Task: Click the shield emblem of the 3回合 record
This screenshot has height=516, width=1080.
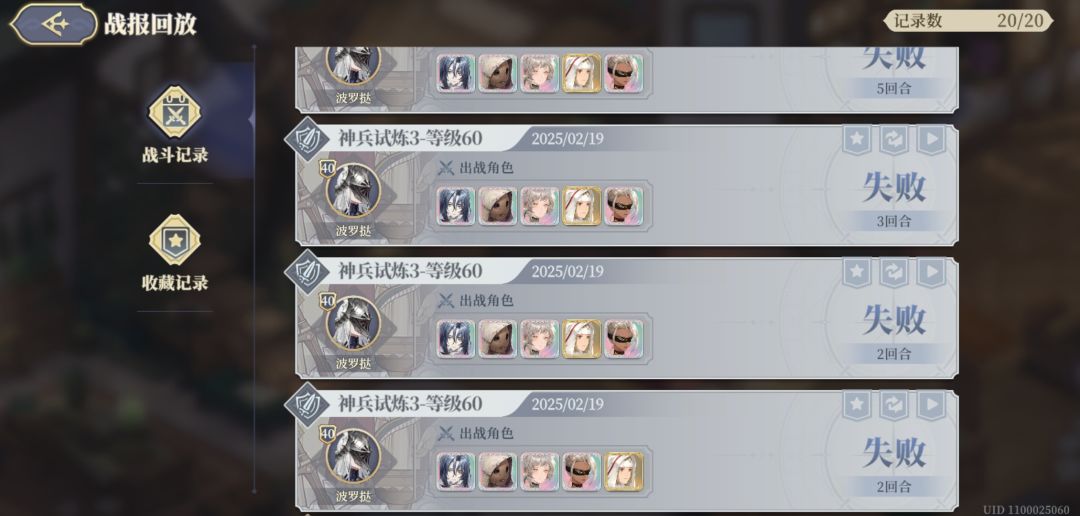Action: point(307,138)
